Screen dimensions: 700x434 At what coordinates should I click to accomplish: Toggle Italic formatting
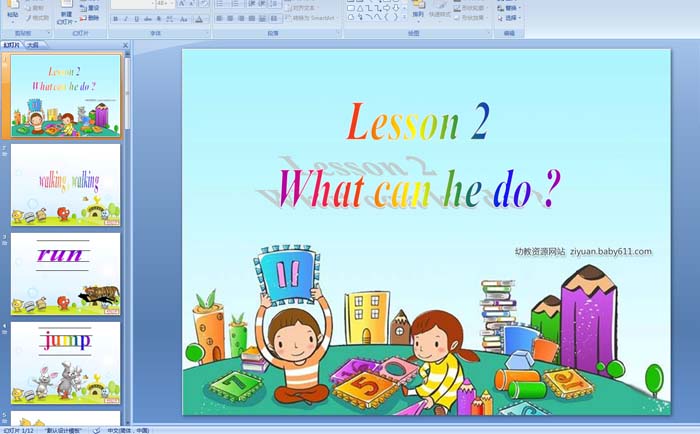[x=126, y=19]
